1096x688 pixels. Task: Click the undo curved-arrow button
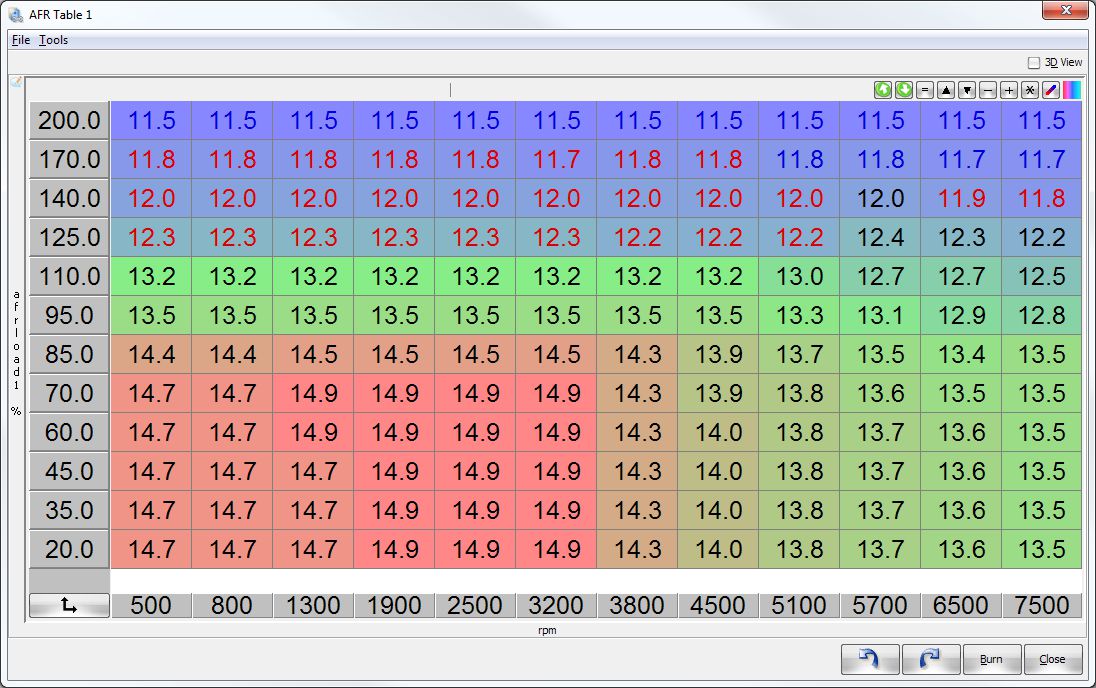pyautogui.click(x=870, y=659)
